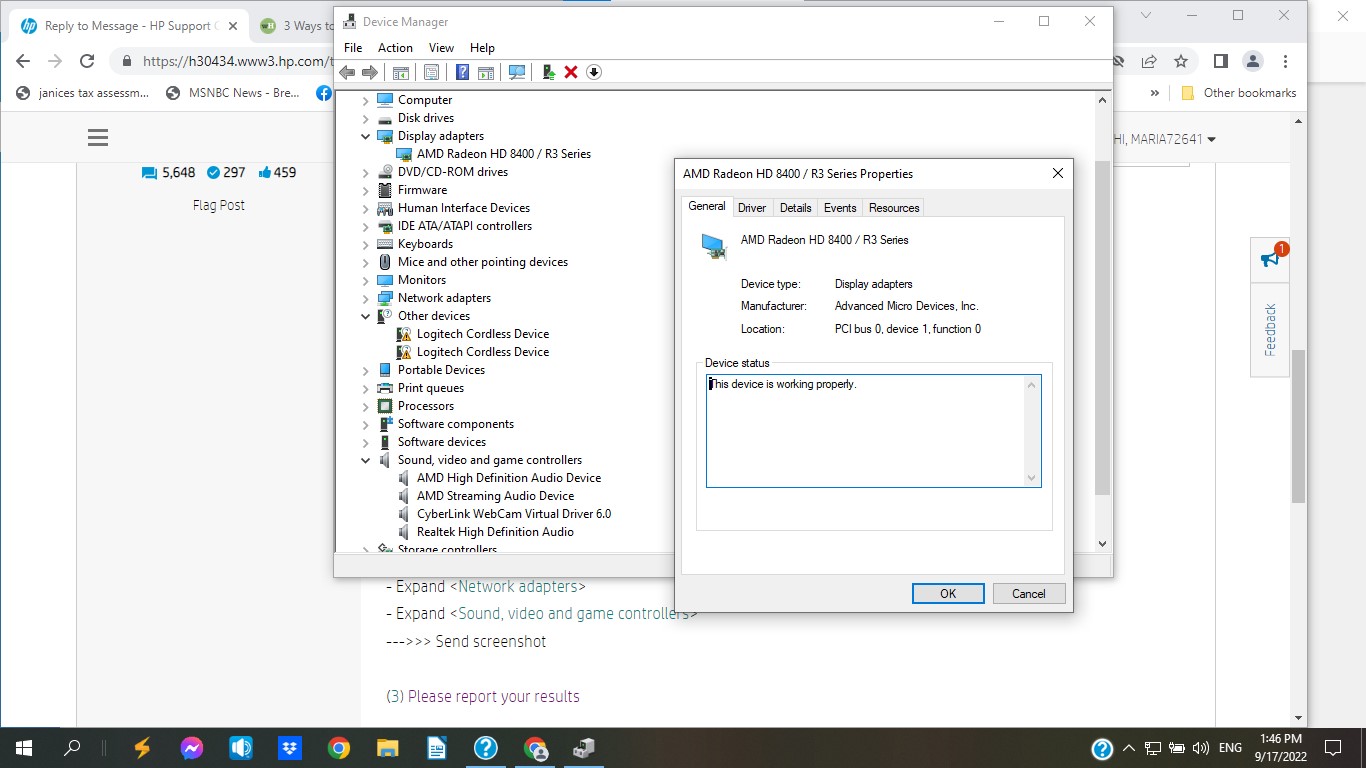Toggle the Show/Hide Console Tree toolbar icon
The image size is (1366, 768).
coord(400,71)
